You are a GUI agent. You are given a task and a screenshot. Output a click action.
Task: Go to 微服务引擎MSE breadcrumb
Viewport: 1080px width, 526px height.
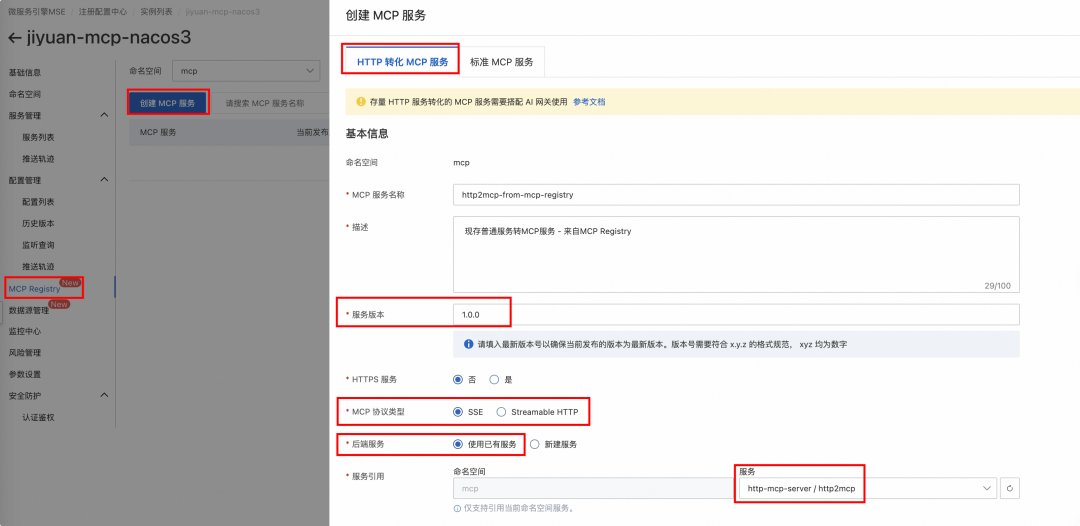tap(37, 12)
